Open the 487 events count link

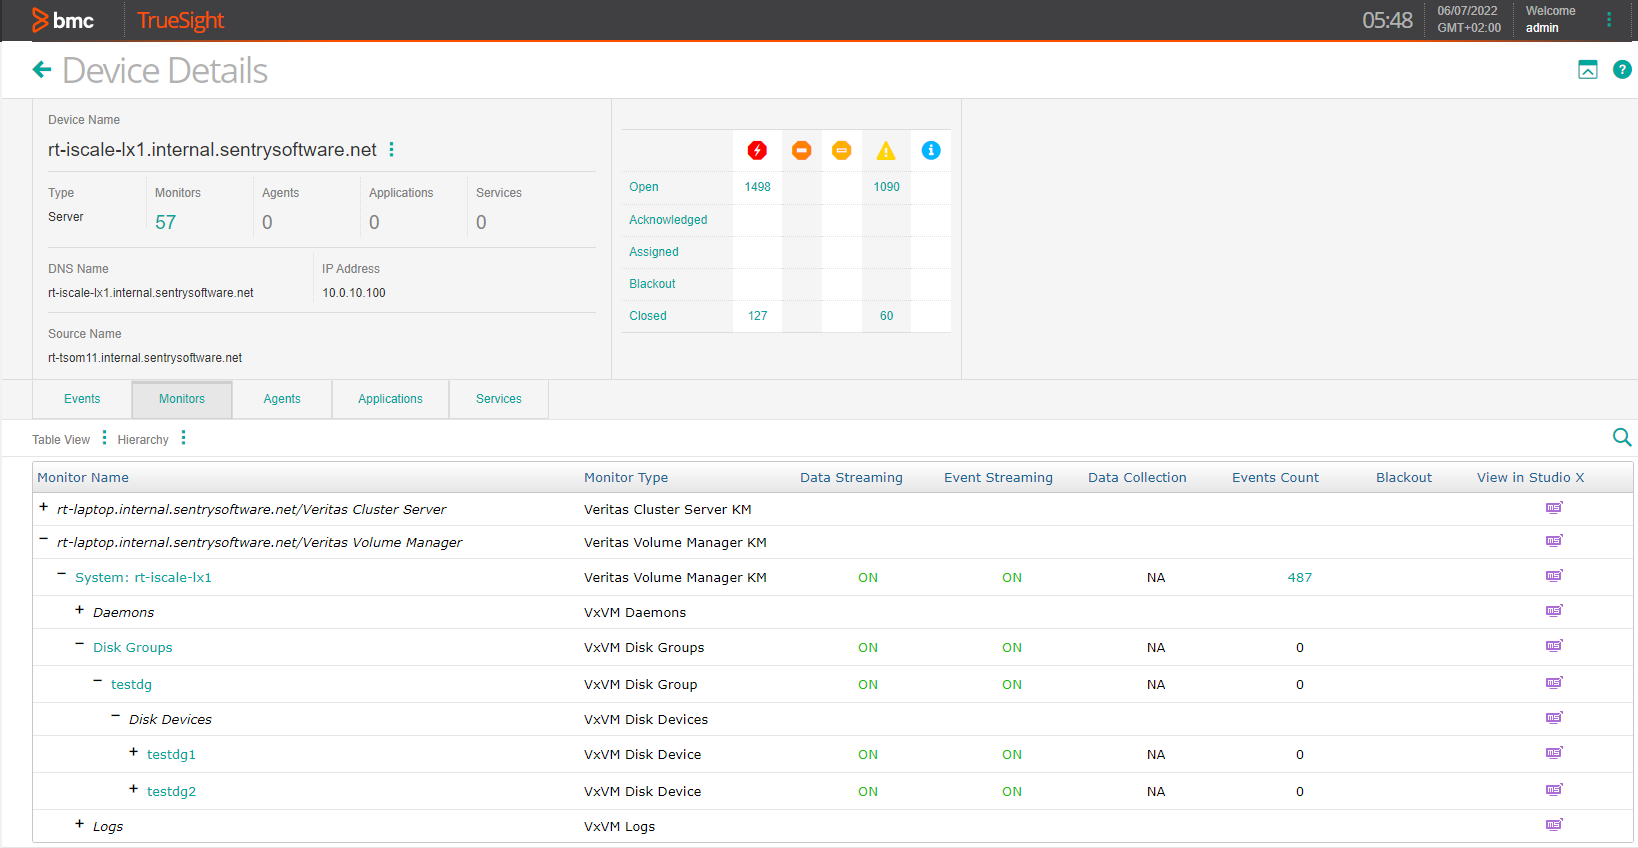[1300, 578]
